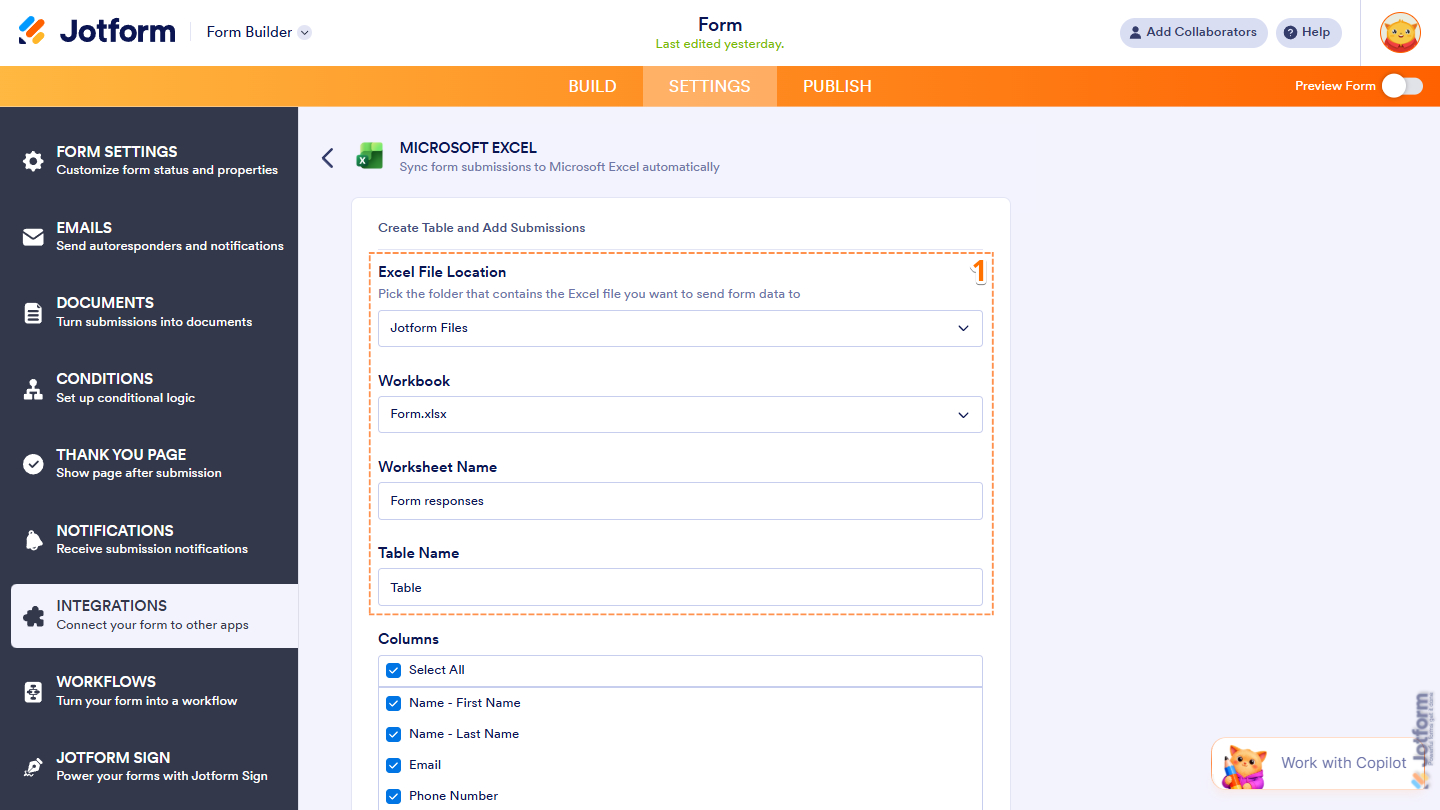Click the Microsoft Excel integration icon

(x=370, y=155)
